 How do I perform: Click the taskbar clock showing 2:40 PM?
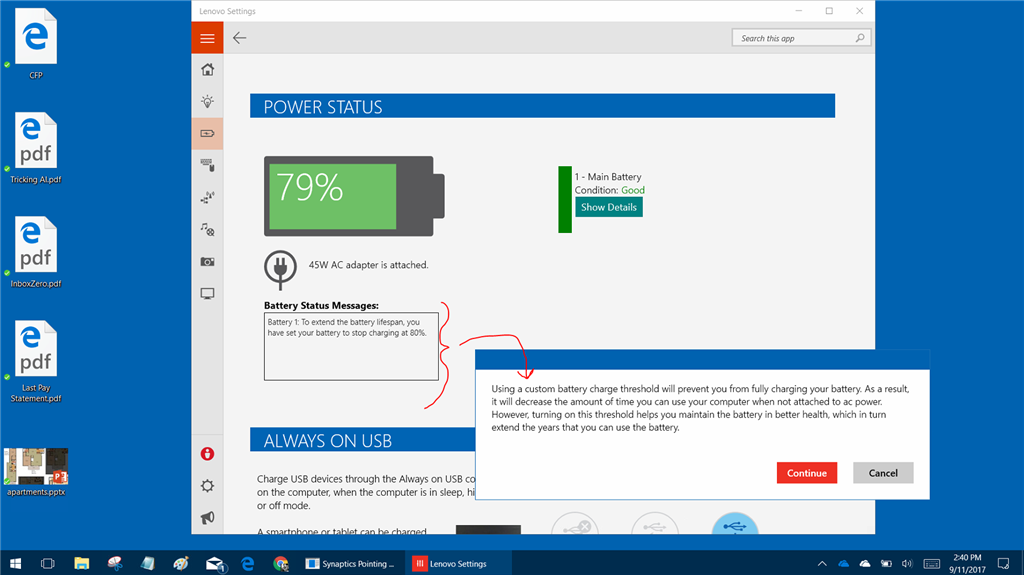click(x=967, y=563)
